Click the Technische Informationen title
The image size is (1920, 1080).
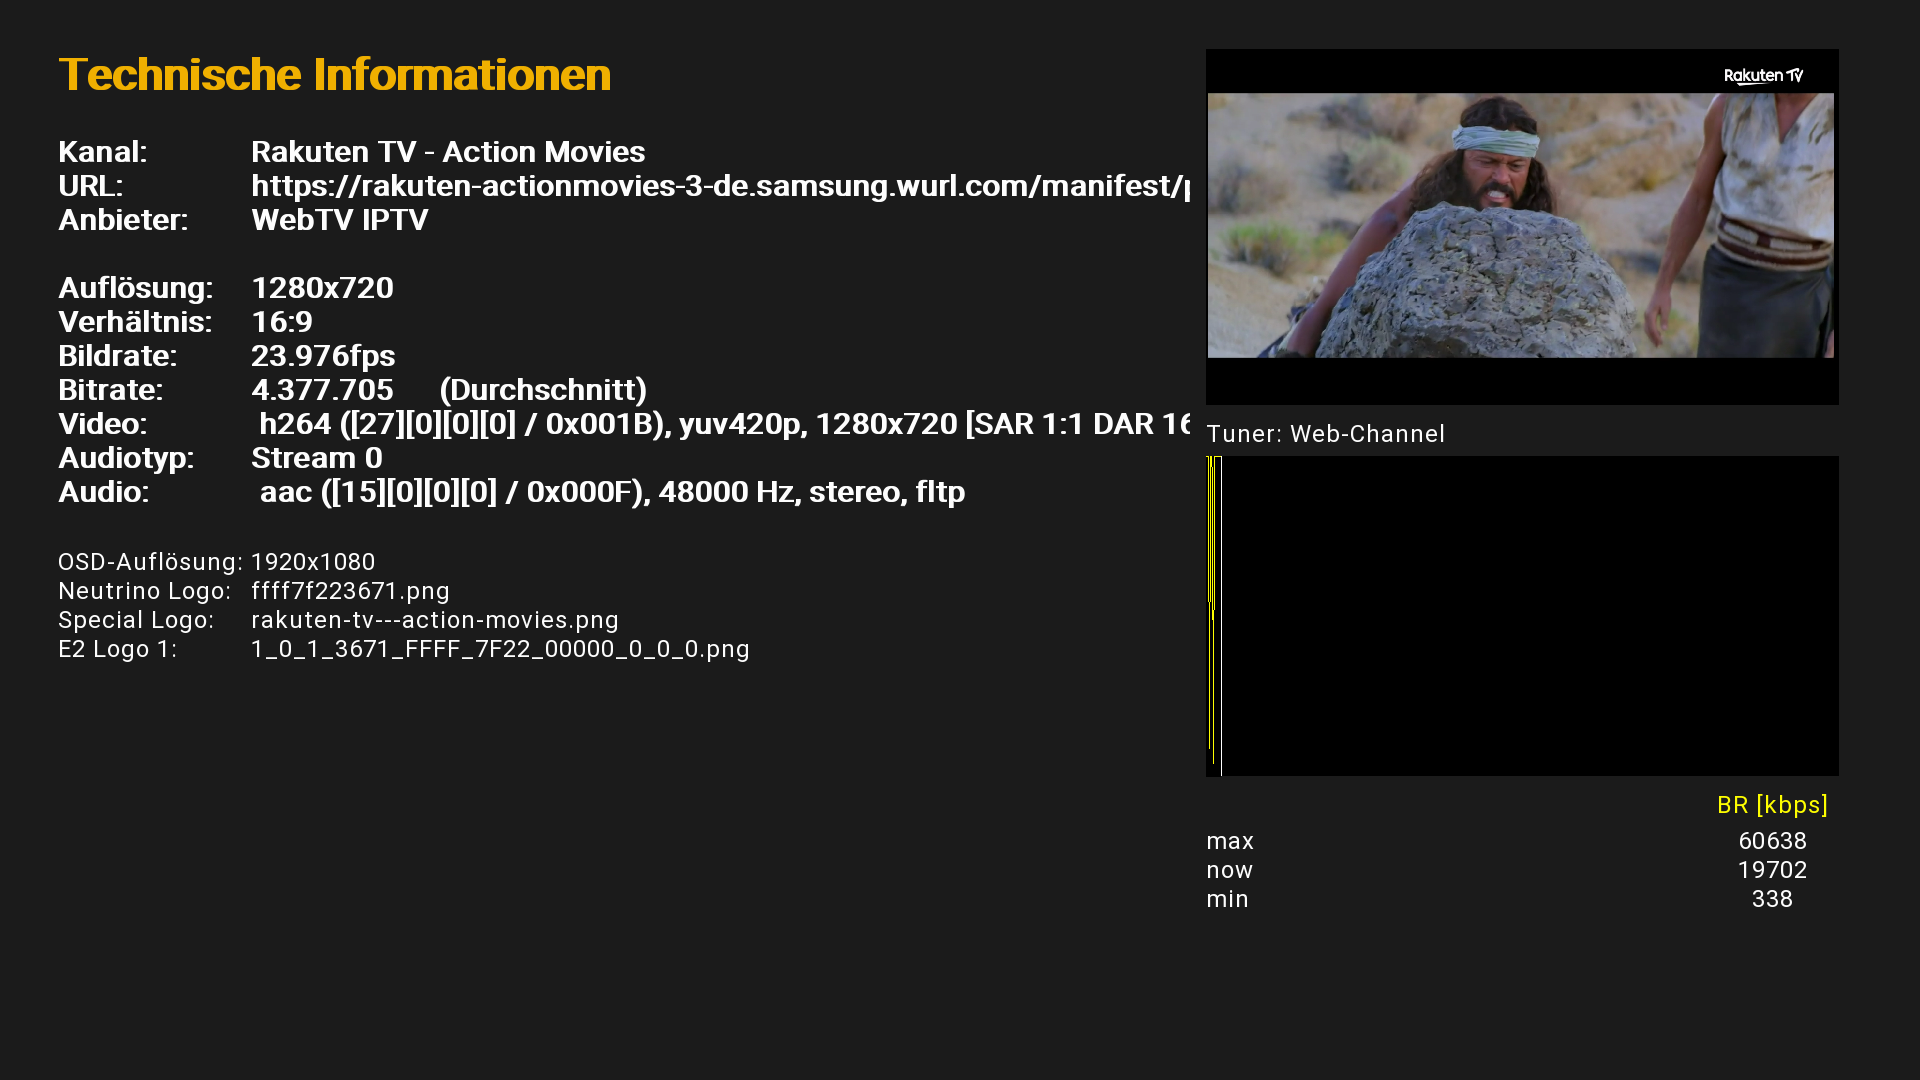[335, 75]
